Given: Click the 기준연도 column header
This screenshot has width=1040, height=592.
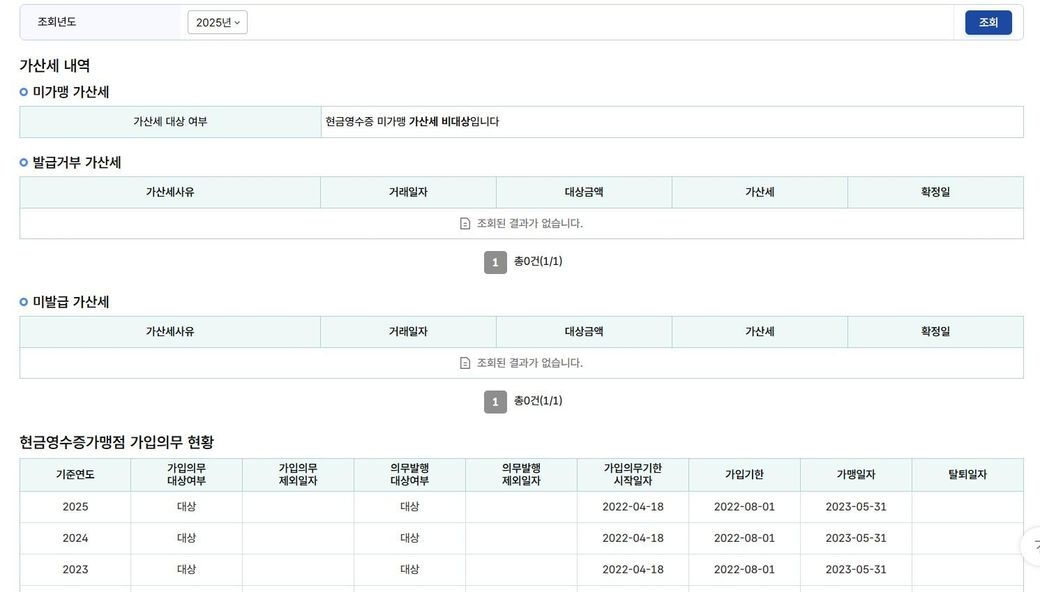Looking at the screenshot, I should click(x=75, y=475).
